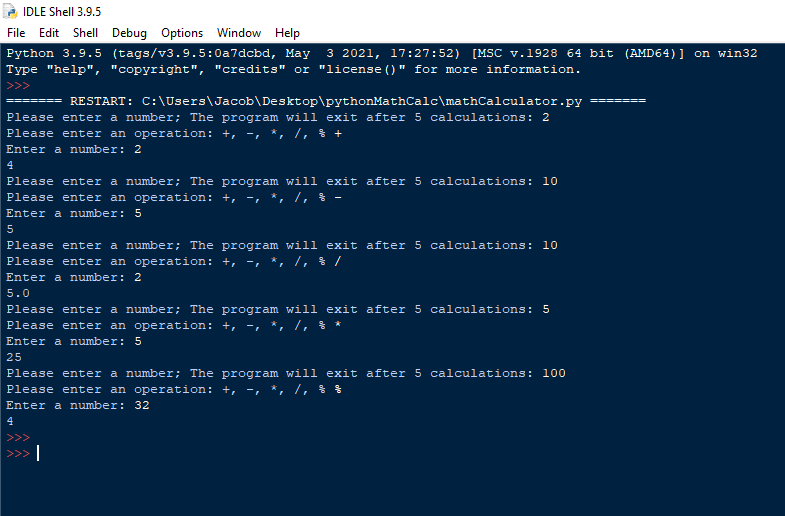This screenshot has width=785, height=516.
Task: Open the Debug menu
Action: pos(129,33)
